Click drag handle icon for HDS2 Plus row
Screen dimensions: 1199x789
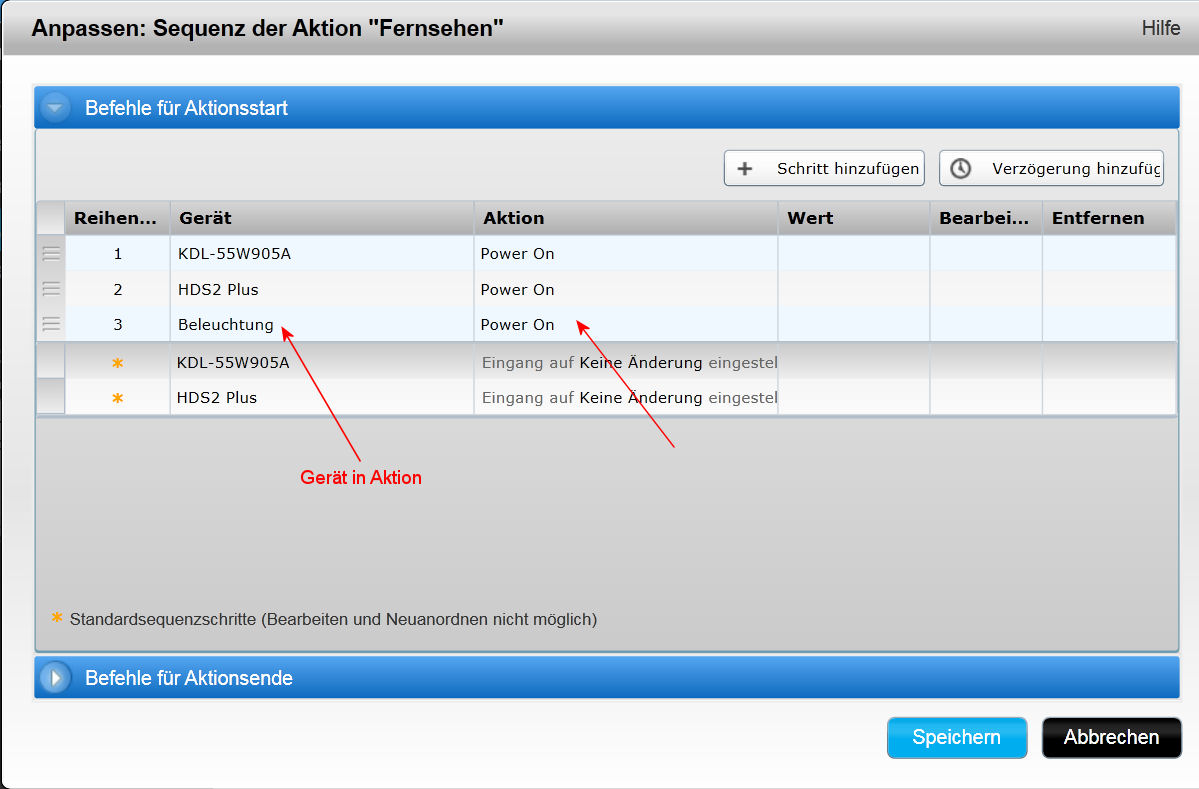tap(51, 289)
